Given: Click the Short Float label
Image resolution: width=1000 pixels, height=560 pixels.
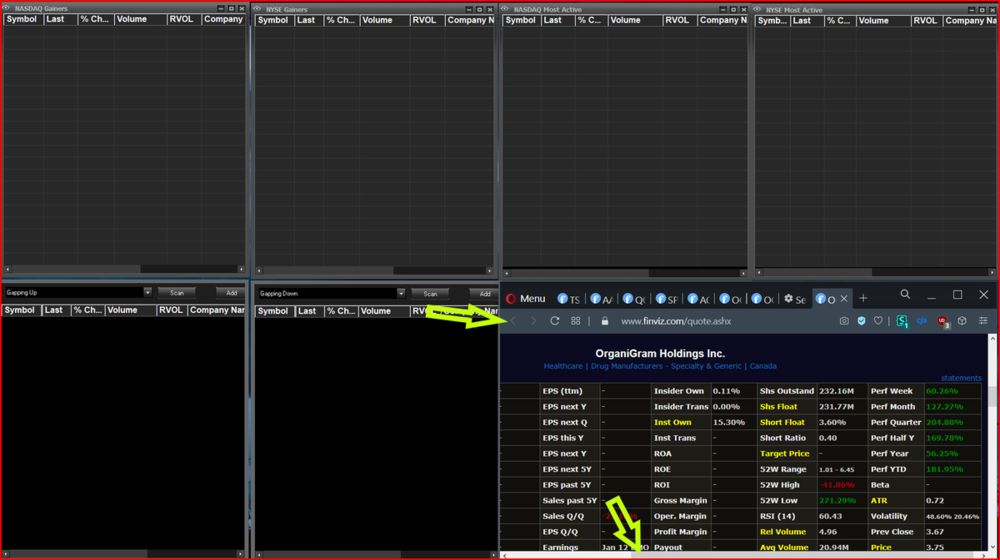Looking at the screenshot, I should [x=782, y=422].
